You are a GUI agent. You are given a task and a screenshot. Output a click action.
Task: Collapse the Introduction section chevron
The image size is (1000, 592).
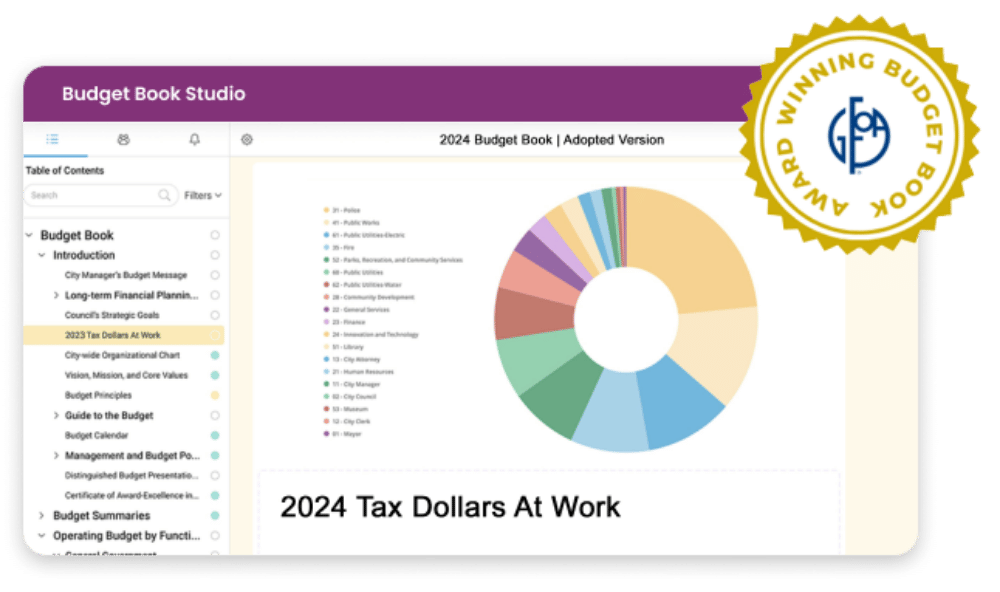pyautogui.click(x=42, y=255)
